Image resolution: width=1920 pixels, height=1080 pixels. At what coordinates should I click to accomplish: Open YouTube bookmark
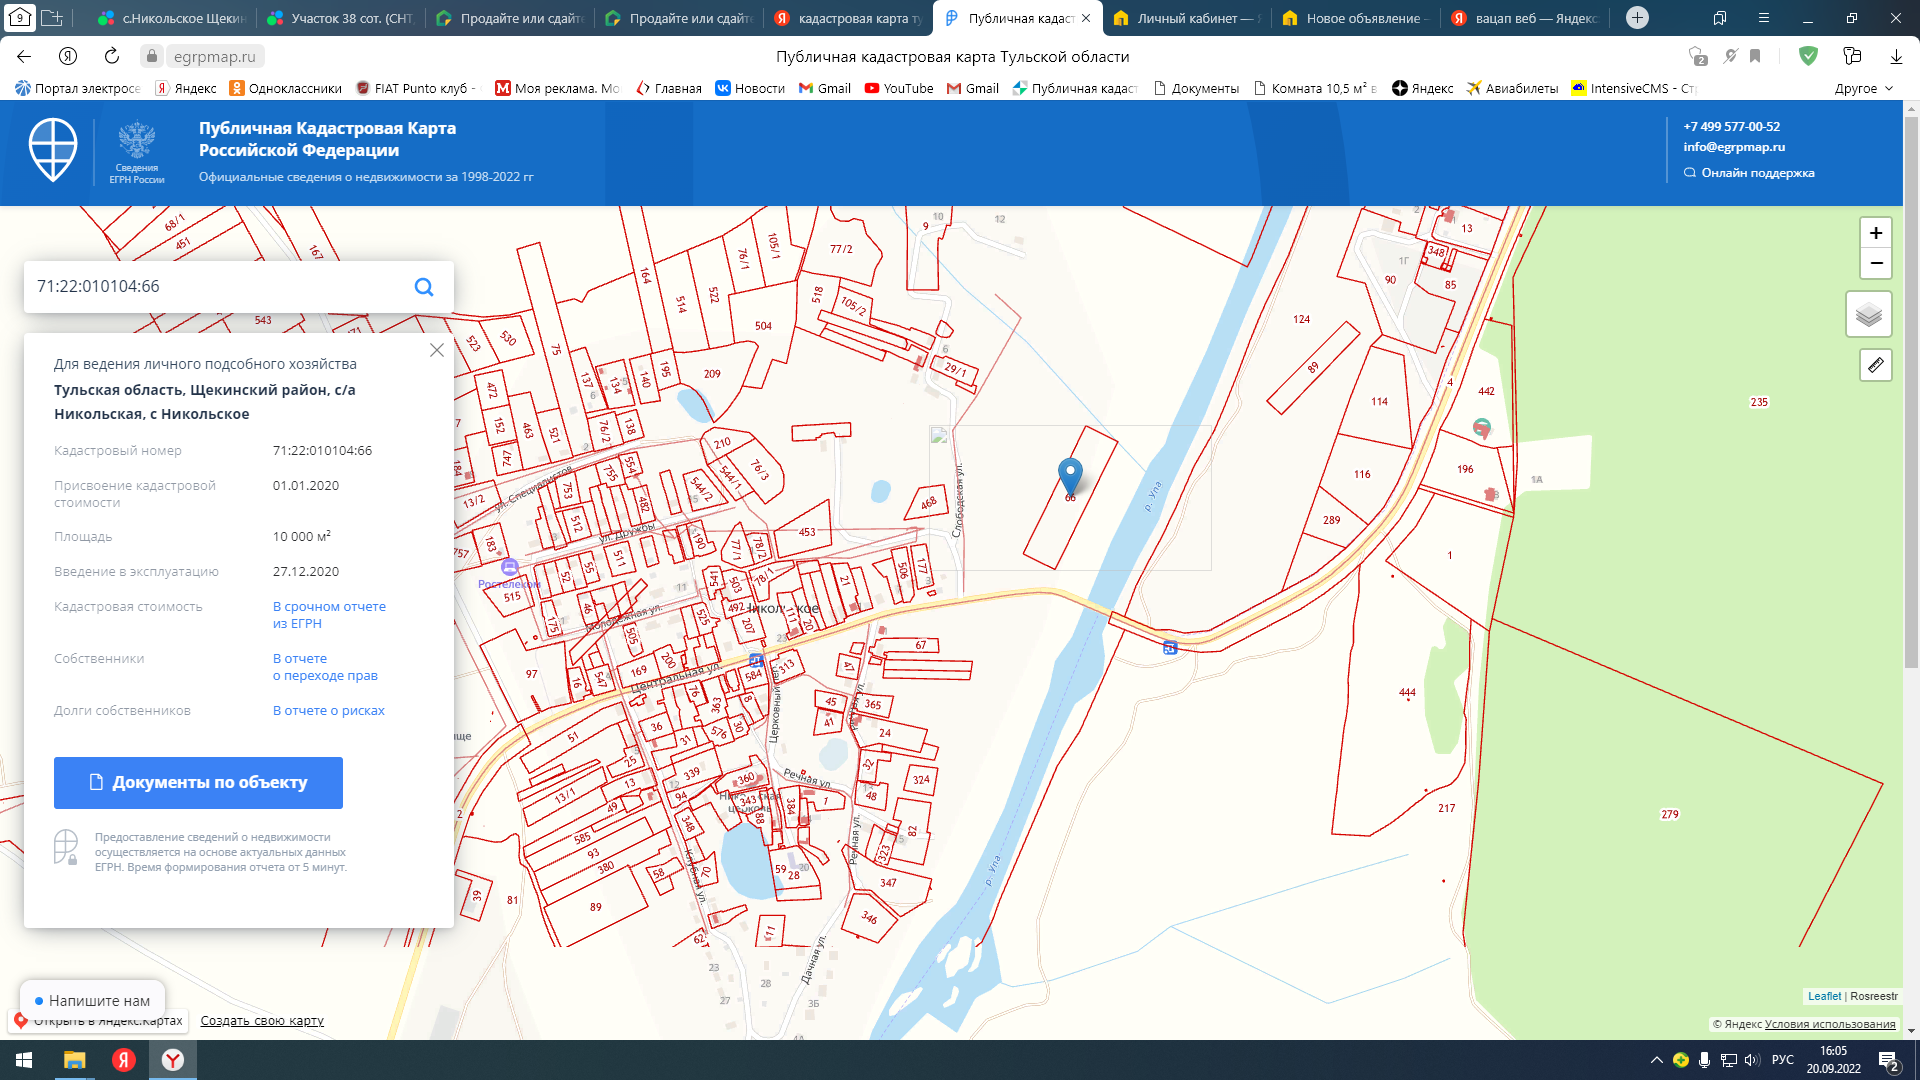[x=899, y=88]
